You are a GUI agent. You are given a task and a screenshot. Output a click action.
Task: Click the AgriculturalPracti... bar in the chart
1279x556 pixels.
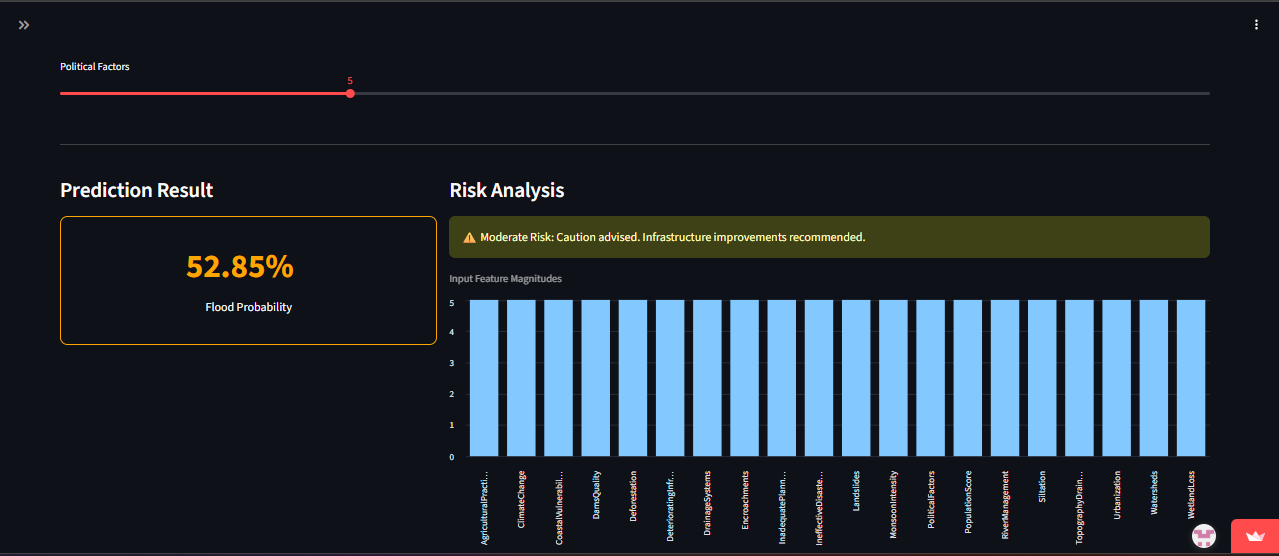click(x=484, y=378)
